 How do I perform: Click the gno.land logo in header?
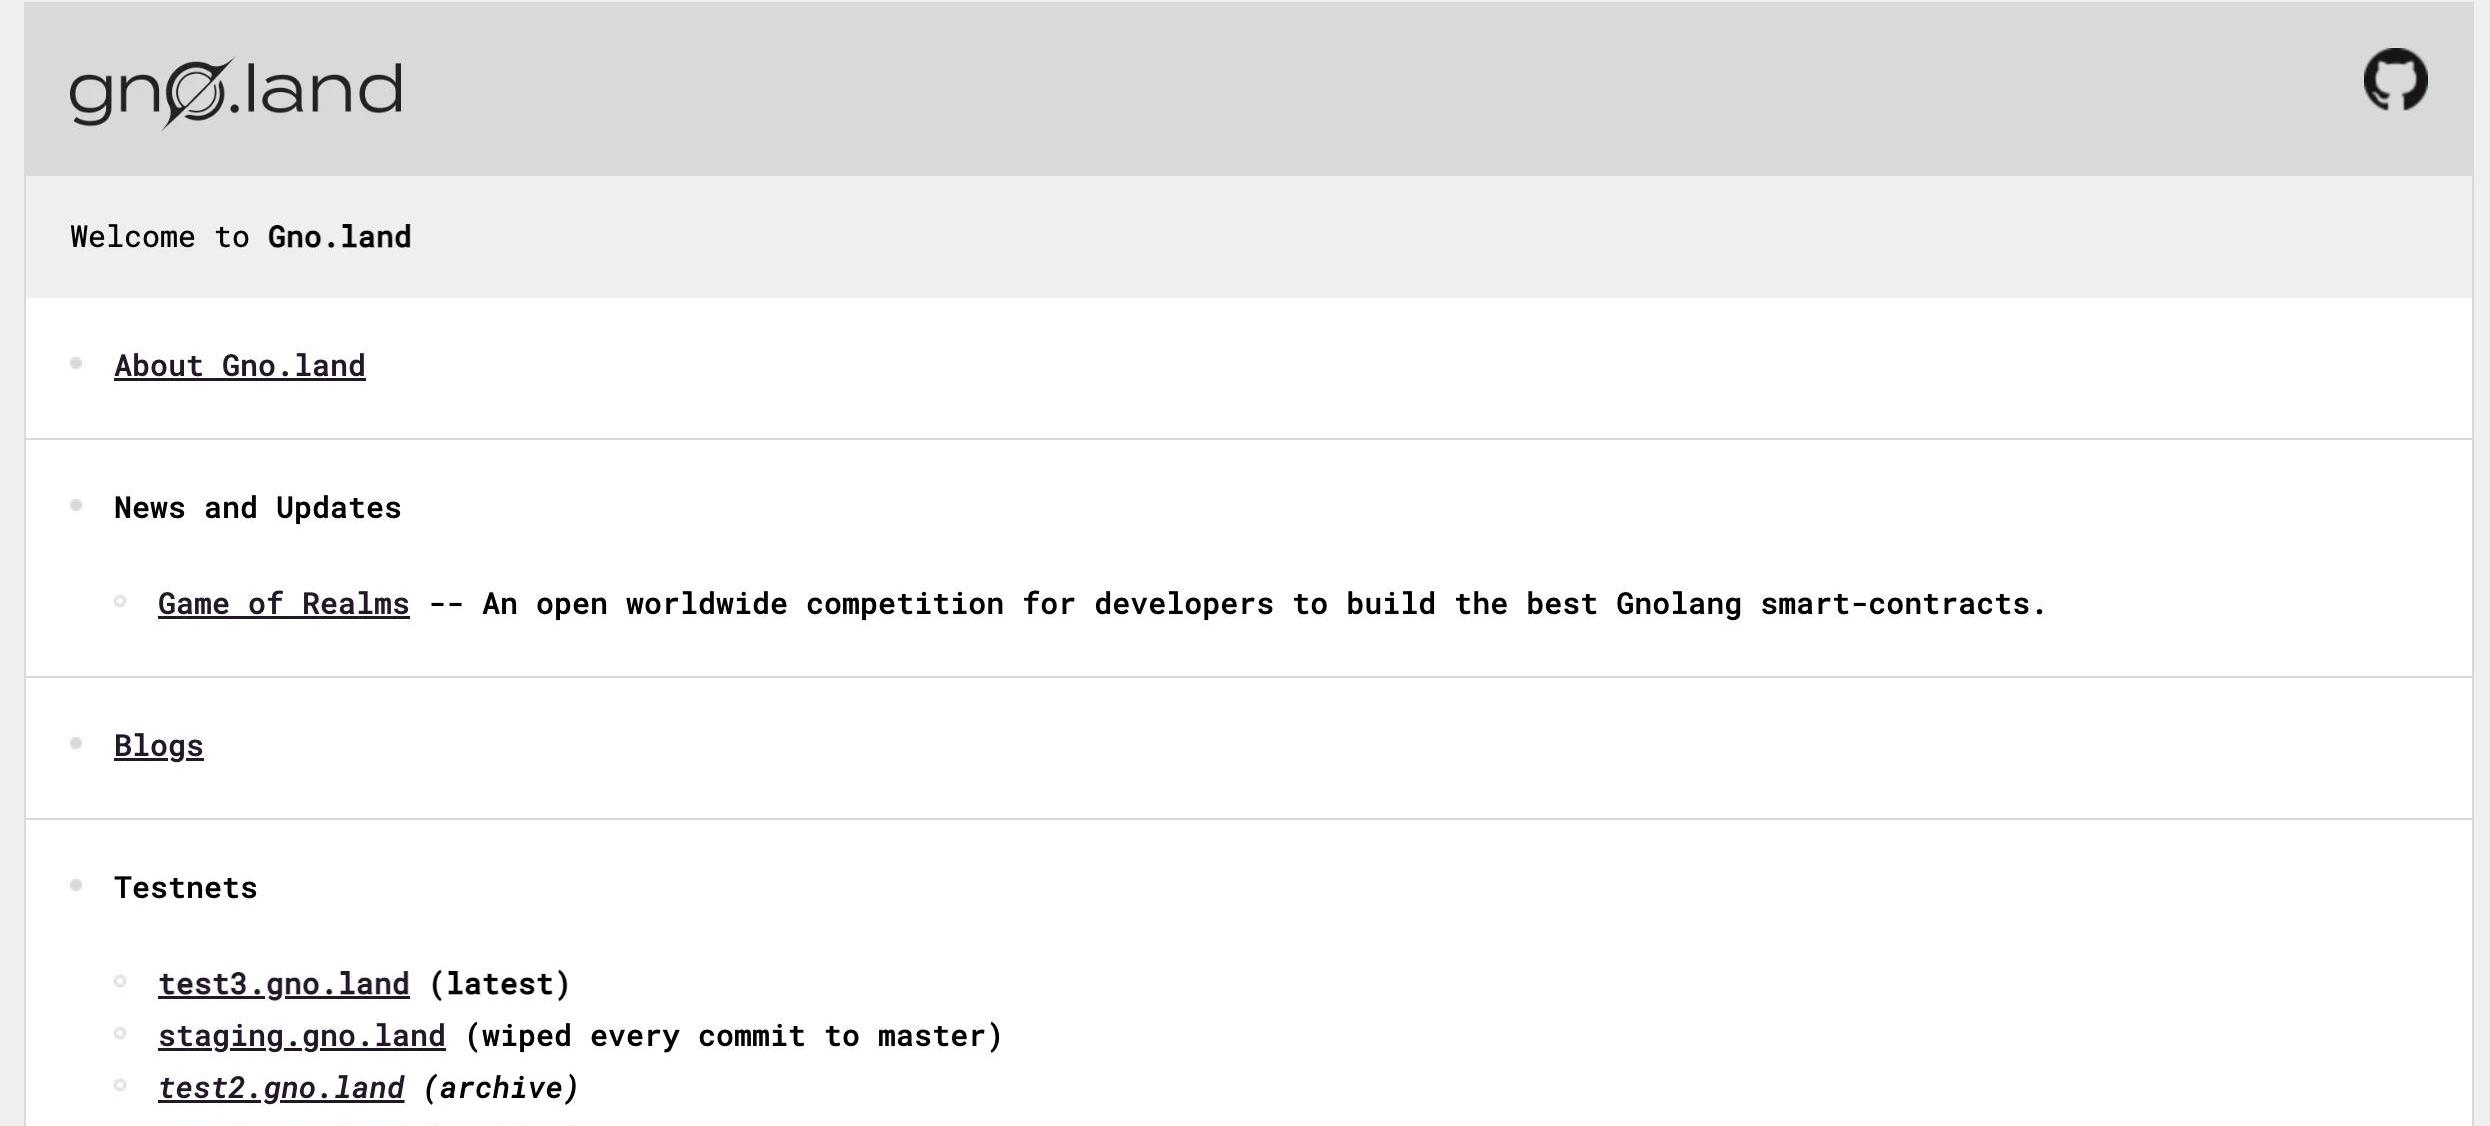click(x=236, y=92)
